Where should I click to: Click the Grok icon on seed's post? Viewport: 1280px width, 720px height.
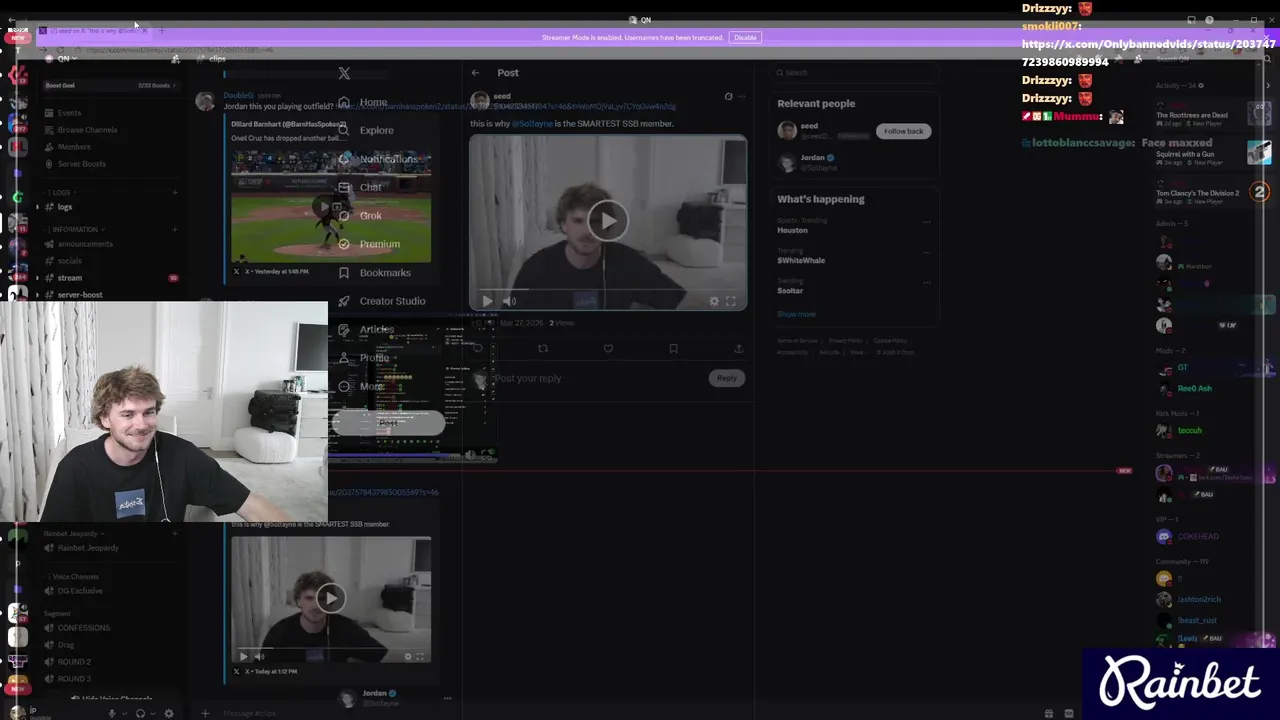[728, 97]
